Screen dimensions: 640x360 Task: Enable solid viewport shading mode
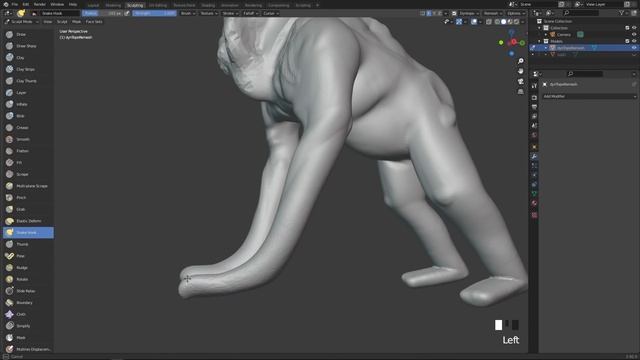504,22
